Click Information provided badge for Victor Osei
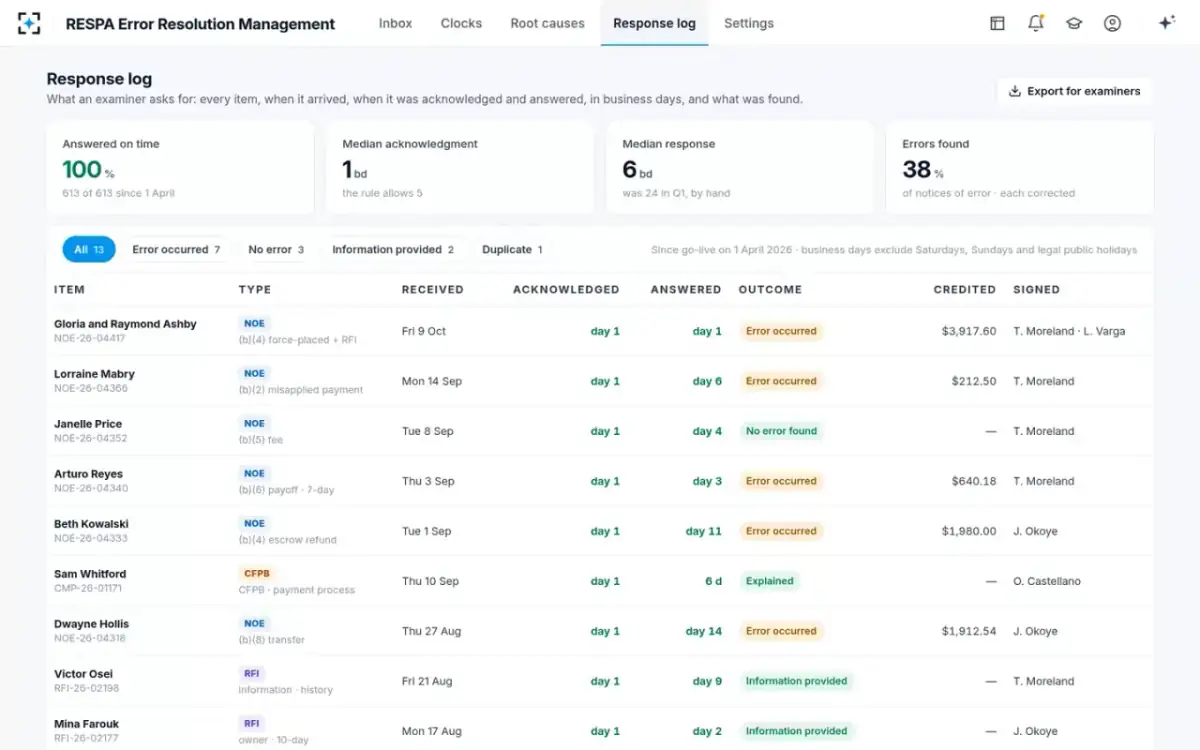Image resolution: width=1200 pixels, height=750 pixels. pos(796,681)
